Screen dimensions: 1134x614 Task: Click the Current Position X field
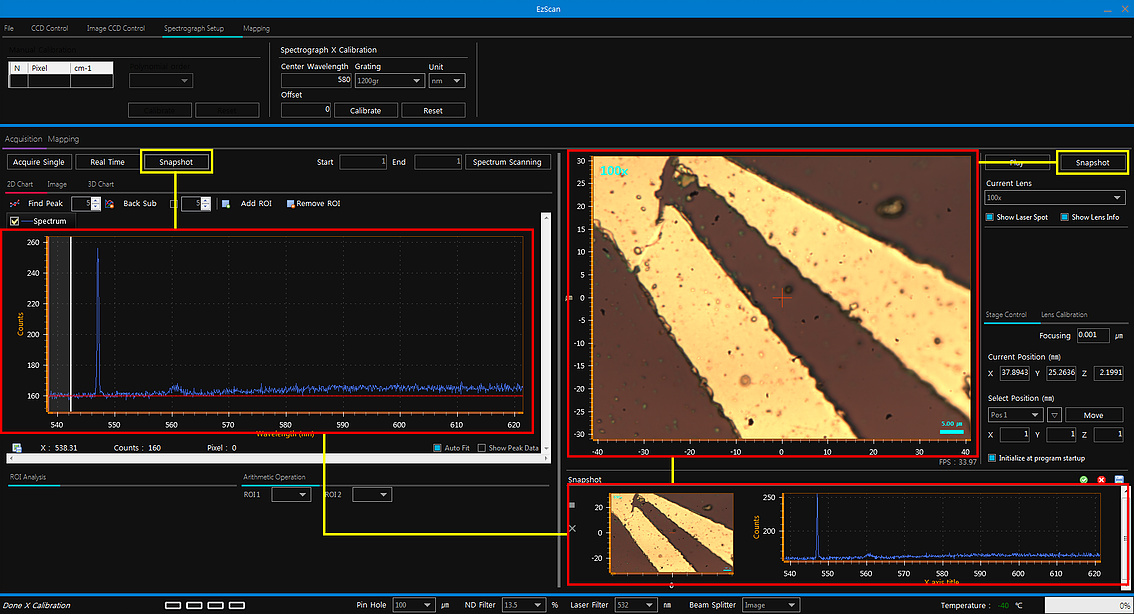pyautogui.click(x=1015, y=372)
